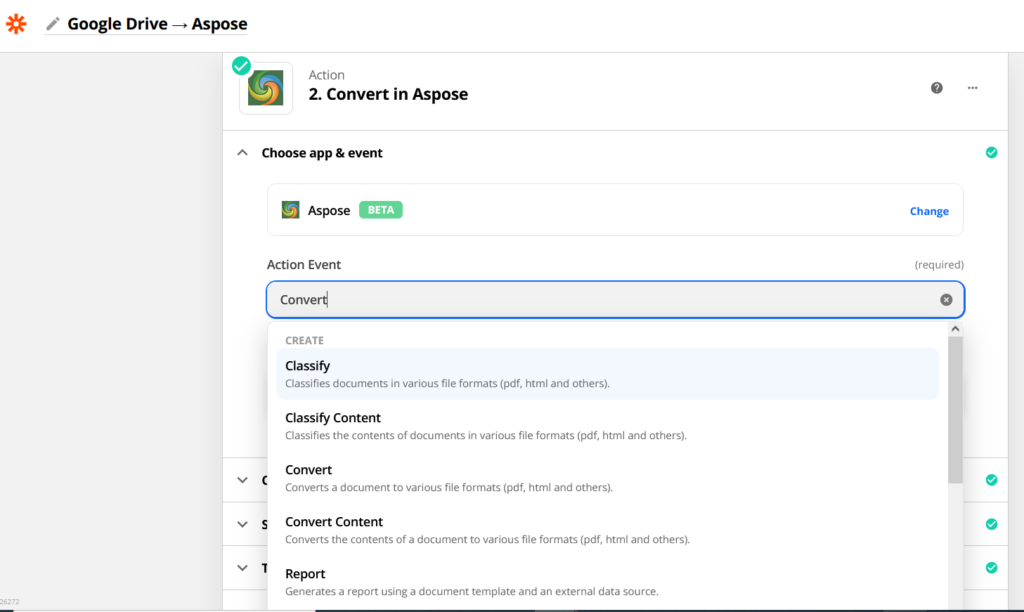Click the dropdown list scrollbar up arrow

[x=955, y=329]
